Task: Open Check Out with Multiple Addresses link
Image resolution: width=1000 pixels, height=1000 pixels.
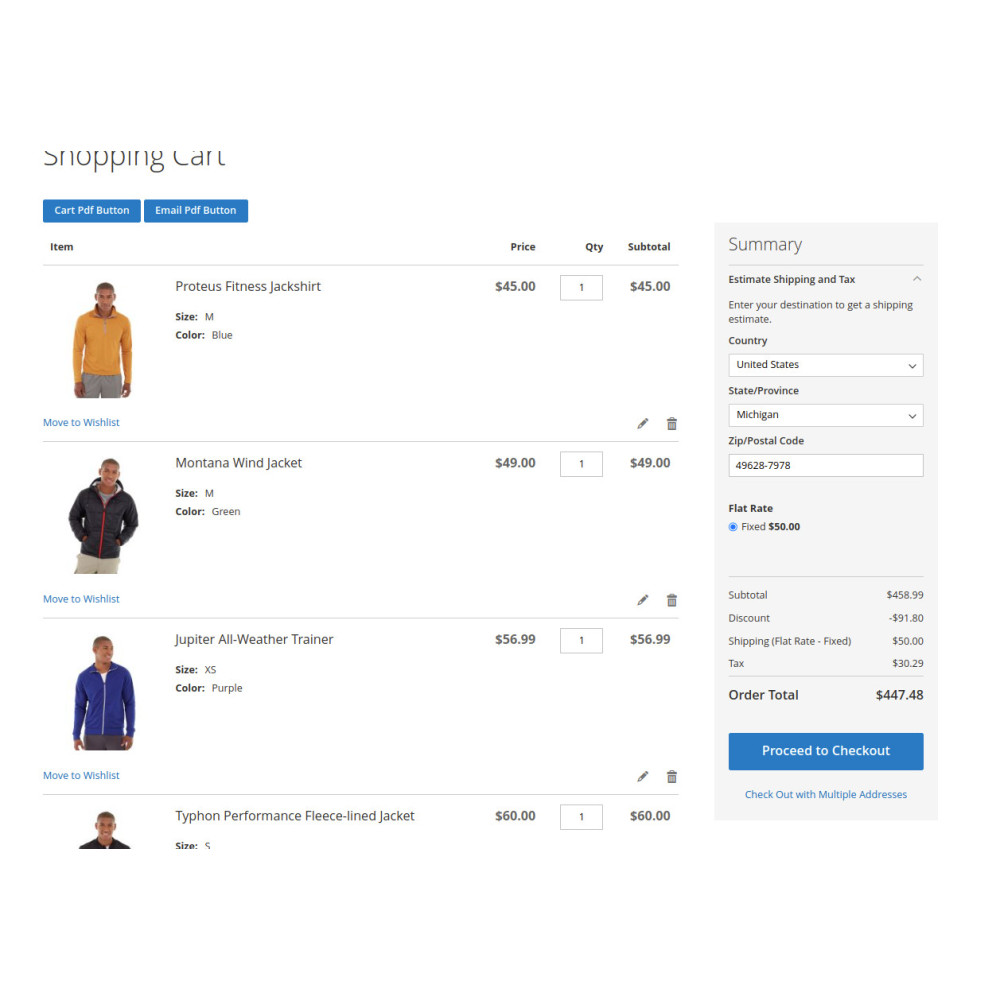Action: click(825, 795)
